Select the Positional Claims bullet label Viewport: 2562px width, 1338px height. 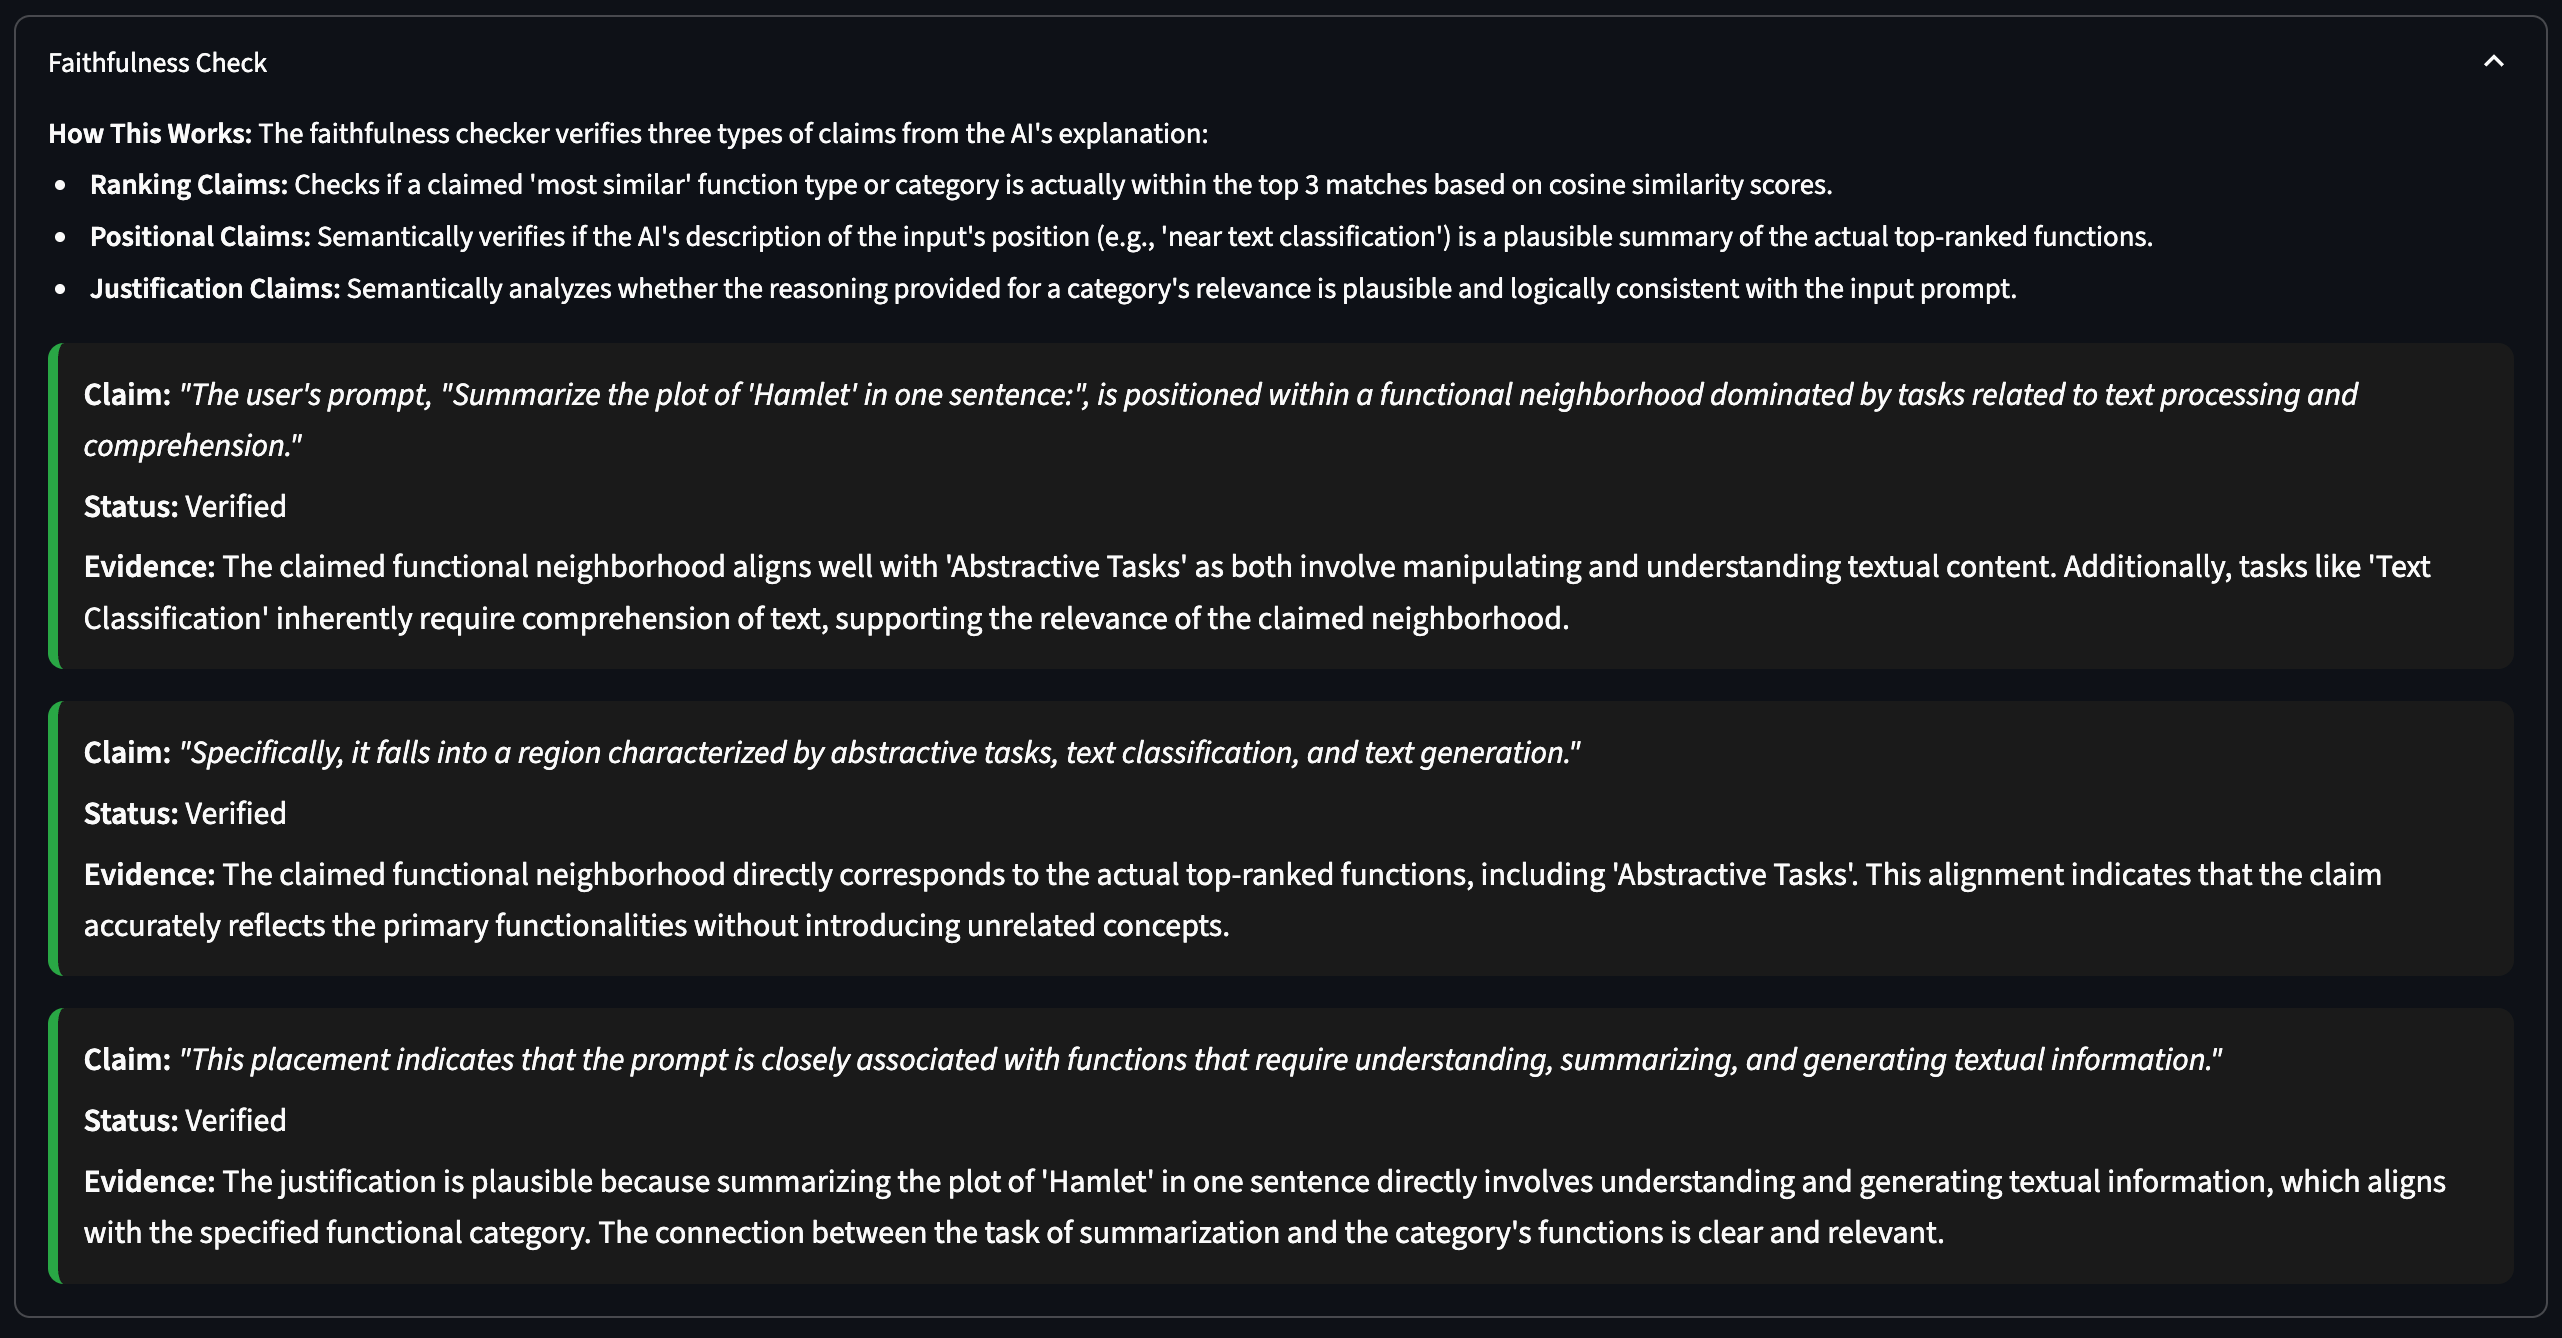point(199,237)
